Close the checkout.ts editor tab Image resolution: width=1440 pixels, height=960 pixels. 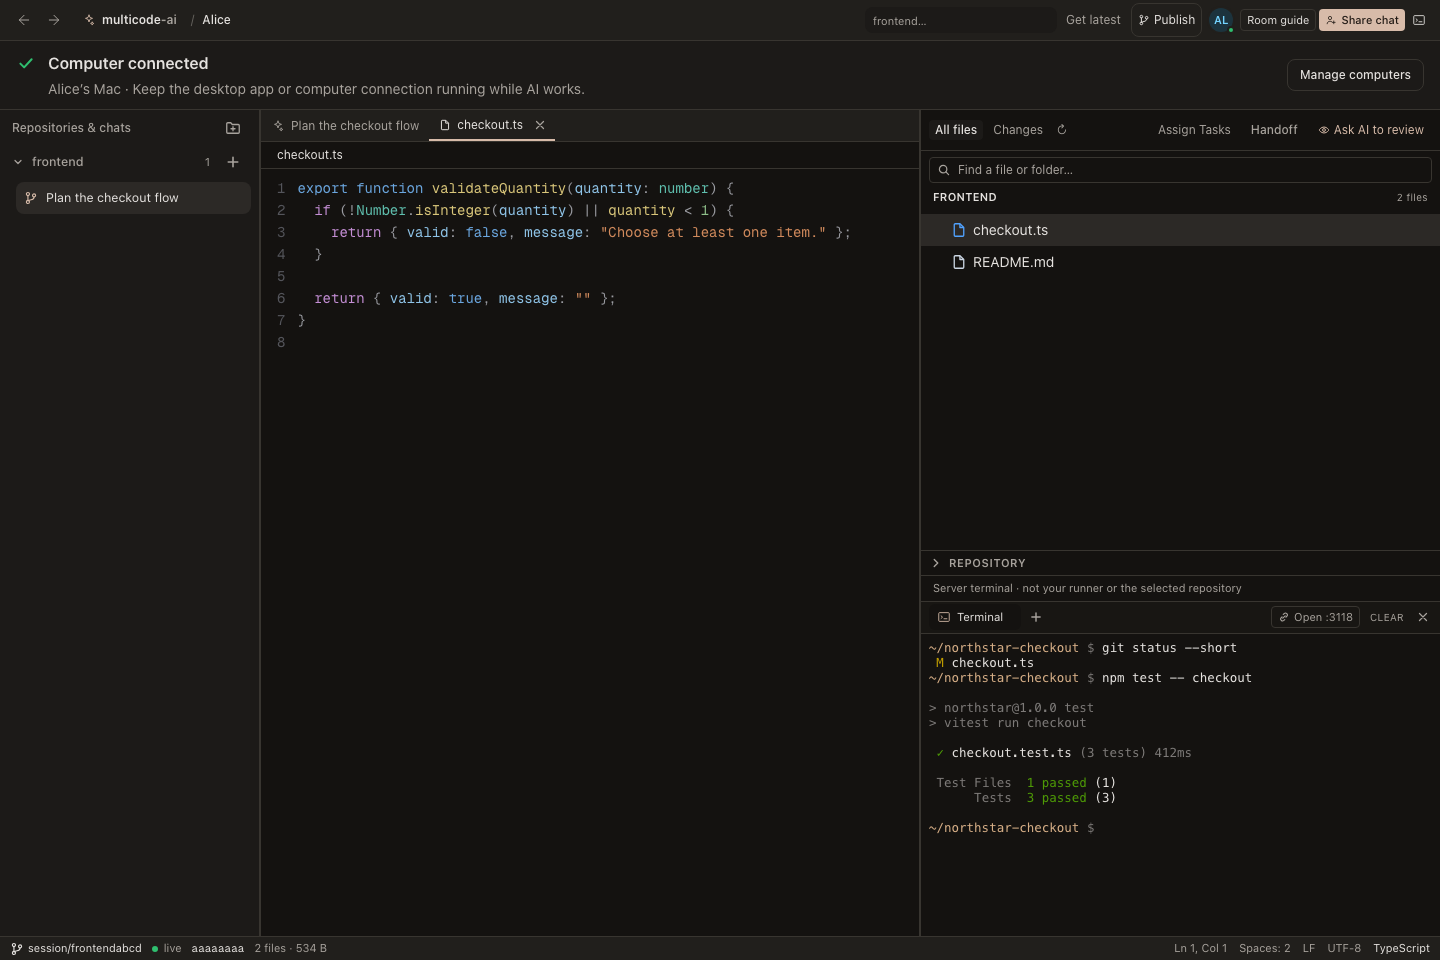pyautogui.click(x=540, y=125)
